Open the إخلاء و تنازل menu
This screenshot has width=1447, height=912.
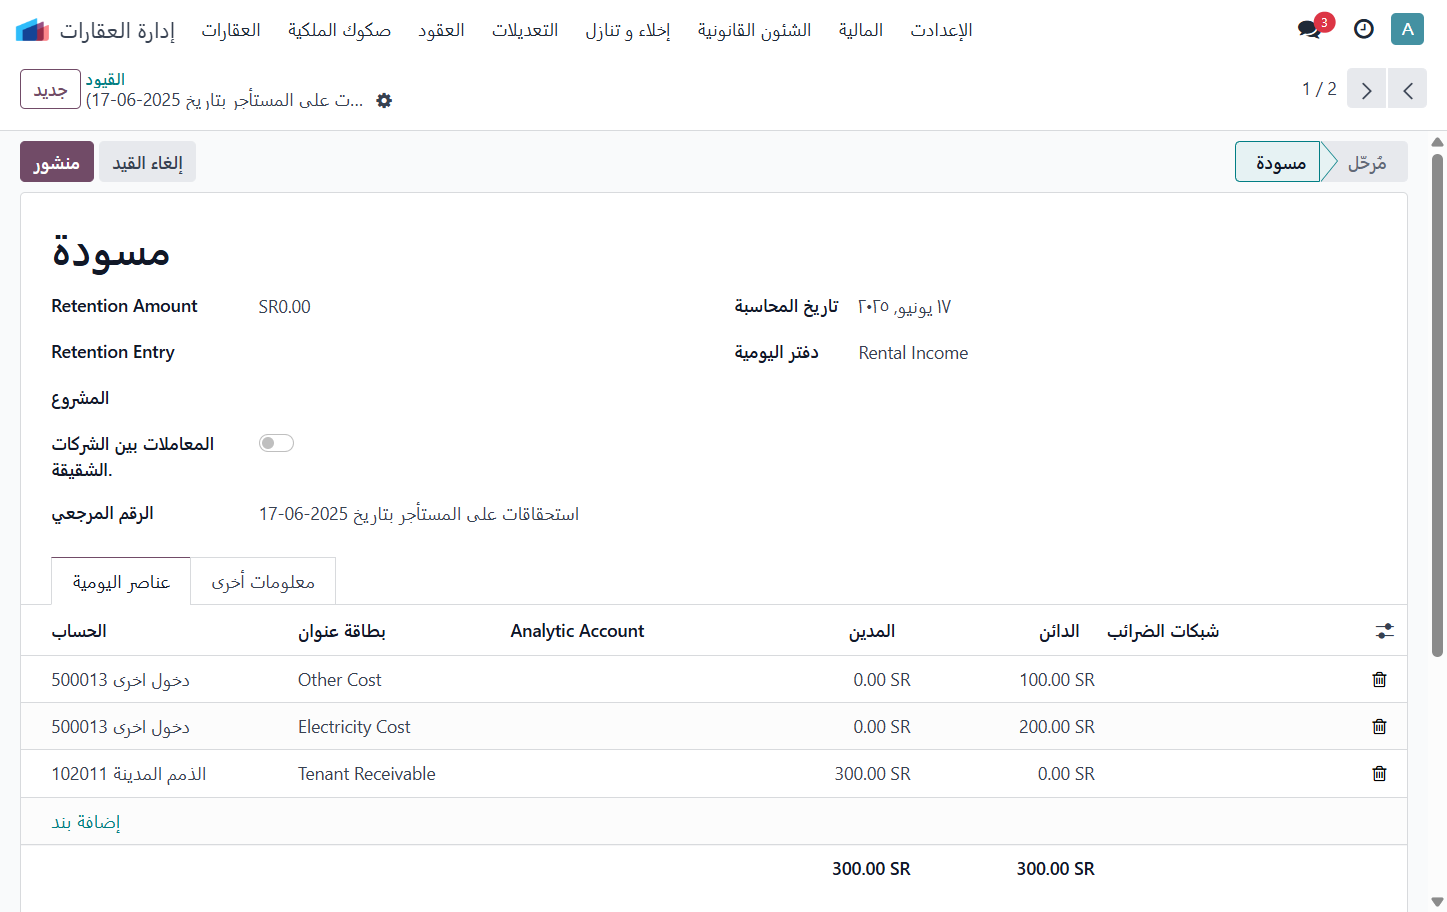(628, 30)
